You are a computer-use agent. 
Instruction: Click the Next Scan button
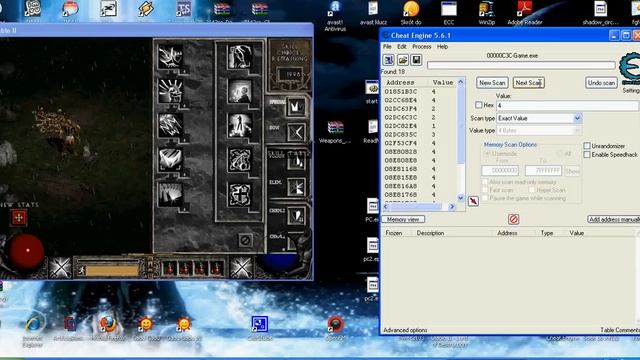tap(529, 83)
